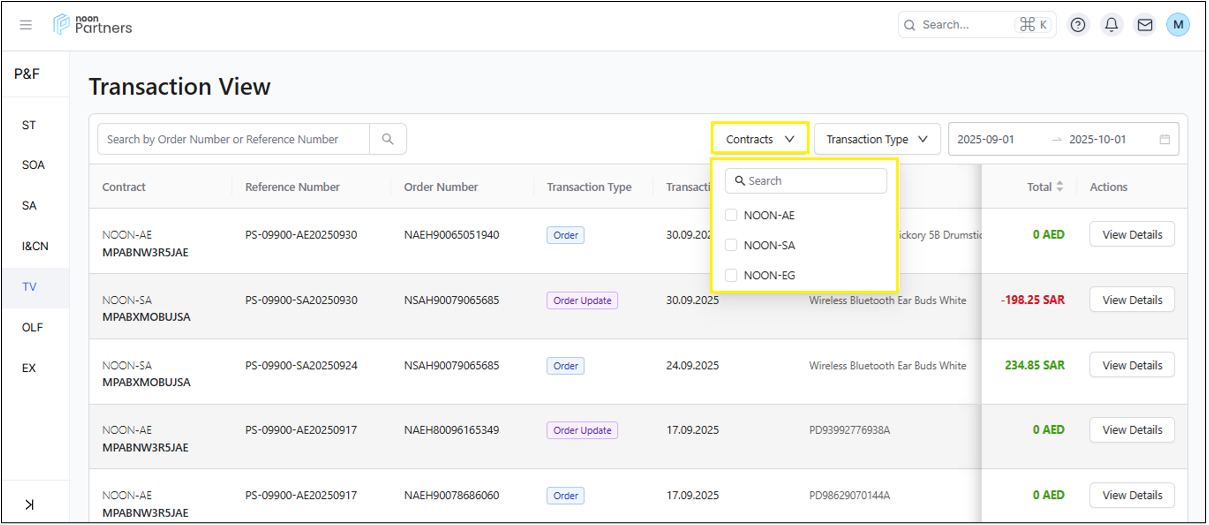Click the noon Partners logo
Screen dimensions: 1209x525
coord(93,25)
